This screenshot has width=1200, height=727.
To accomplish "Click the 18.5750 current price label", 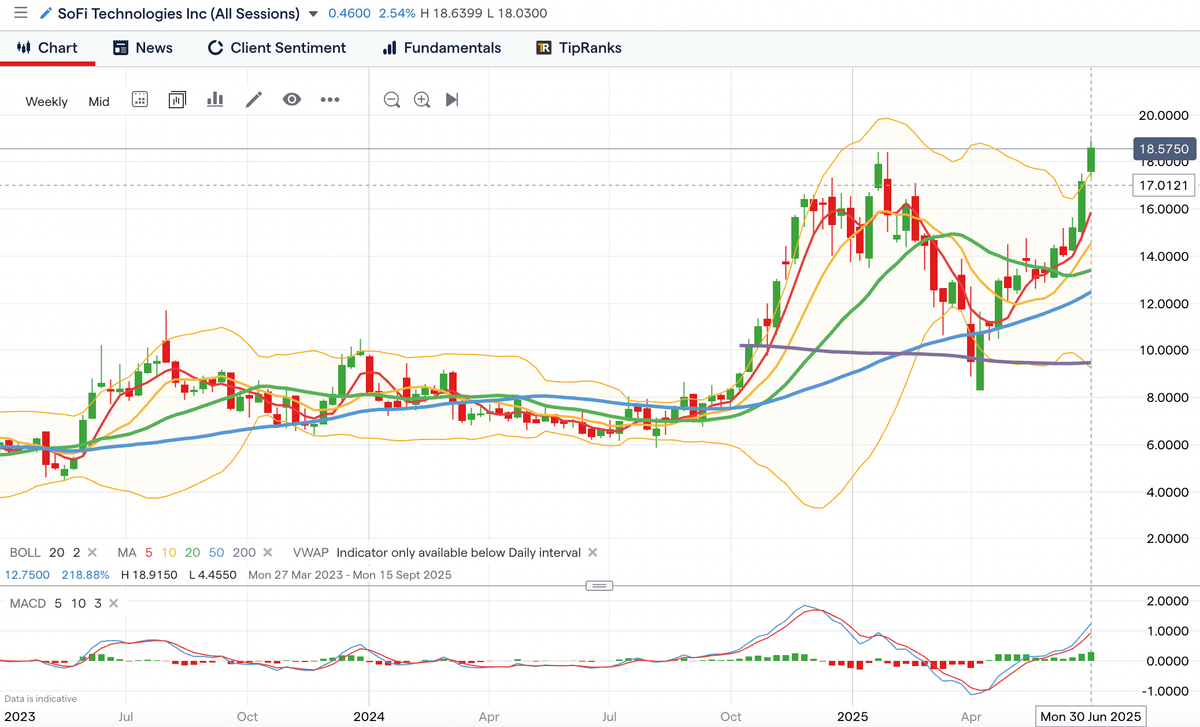I will 1164,149.
